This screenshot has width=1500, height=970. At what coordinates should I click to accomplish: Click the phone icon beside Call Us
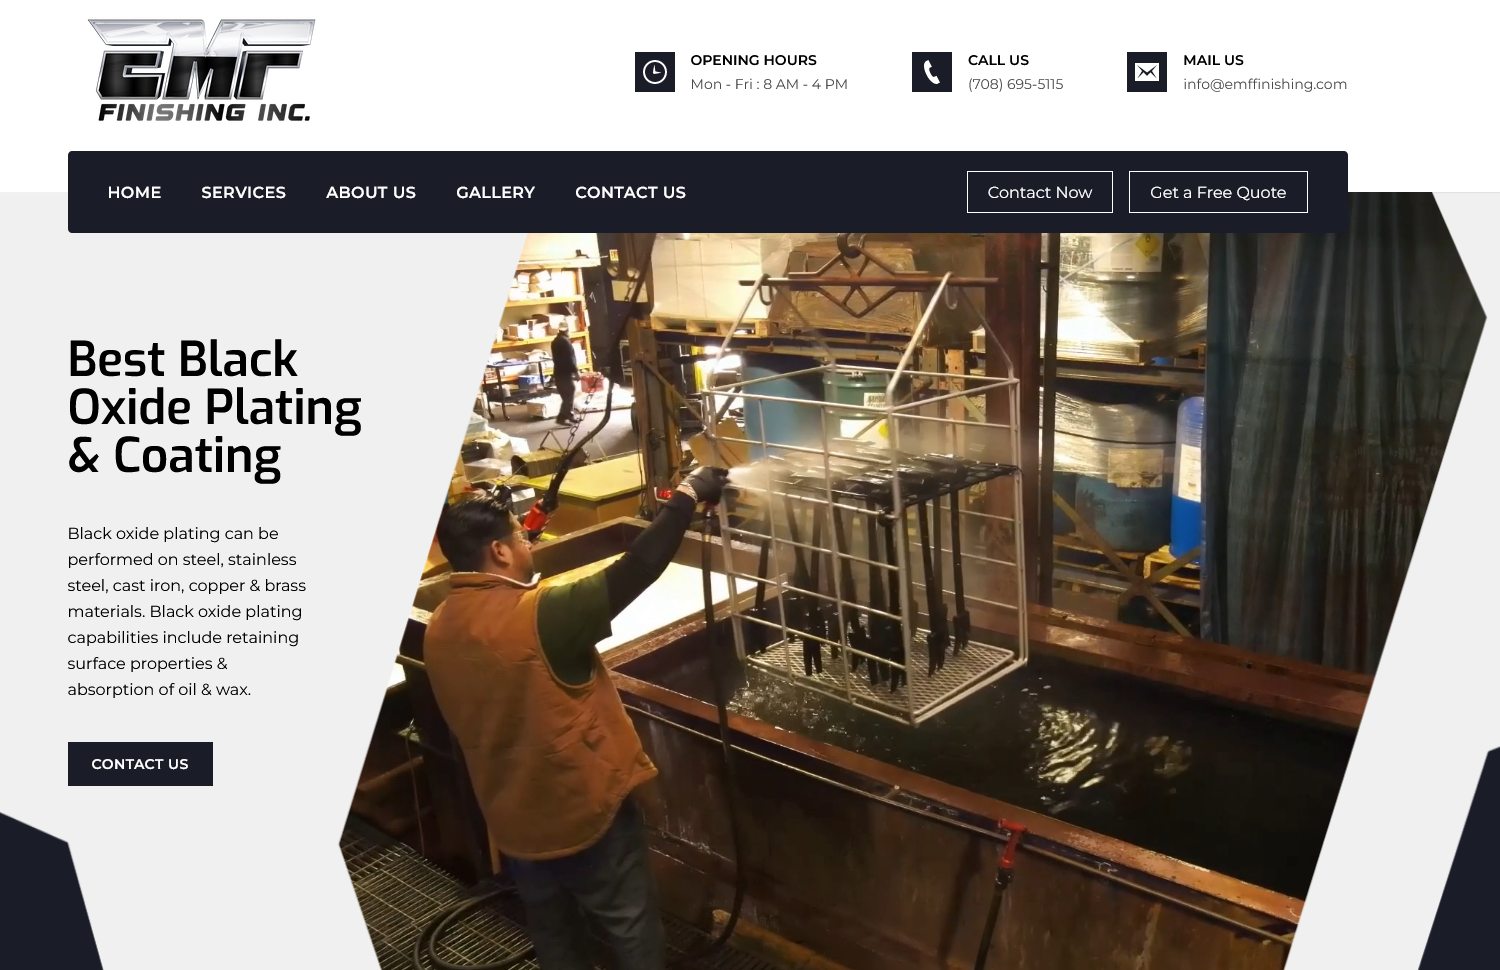pyautogui.click(x=932, y=72)
